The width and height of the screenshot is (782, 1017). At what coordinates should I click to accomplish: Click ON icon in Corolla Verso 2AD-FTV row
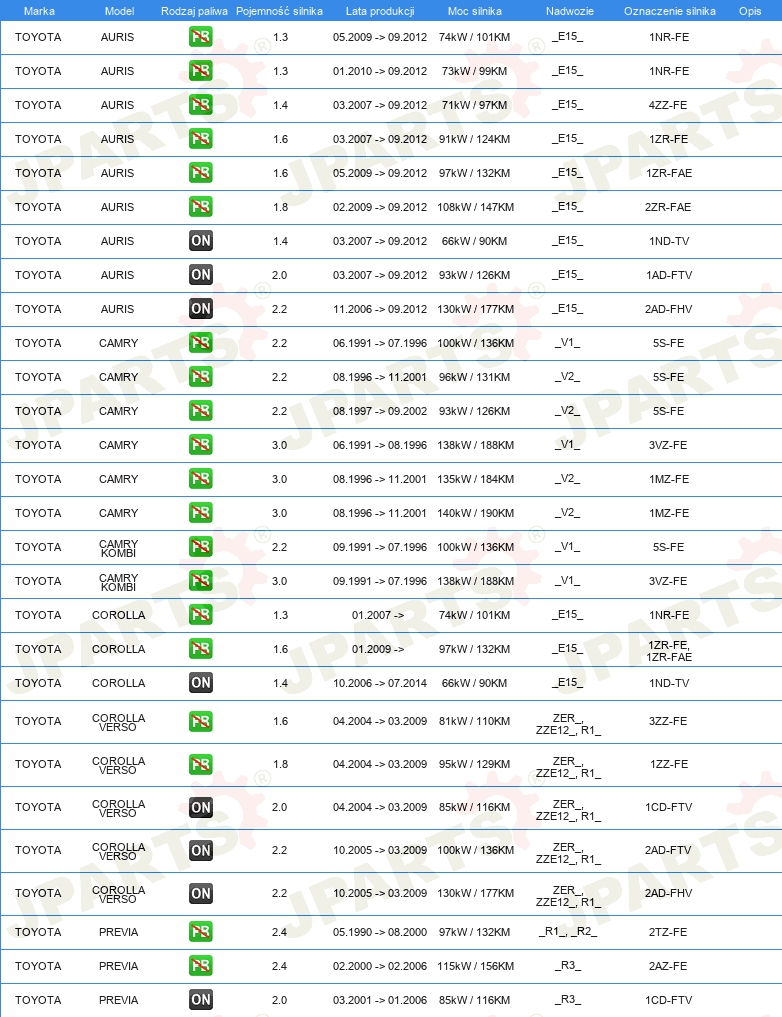point(200,850)
